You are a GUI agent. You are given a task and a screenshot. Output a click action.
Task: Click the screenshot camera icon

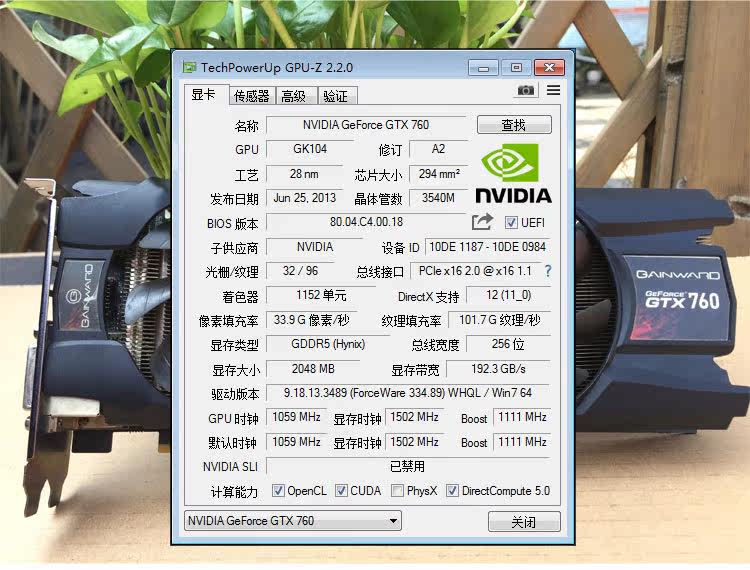click(x=526, y=90)
